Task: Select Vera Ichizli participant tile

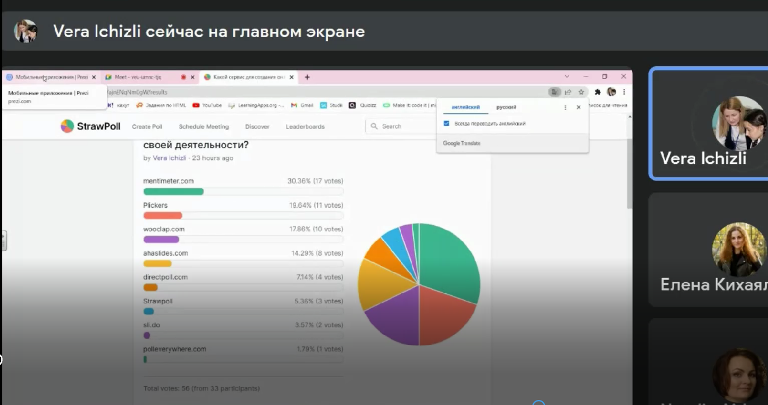Action: tap(708, 124)
